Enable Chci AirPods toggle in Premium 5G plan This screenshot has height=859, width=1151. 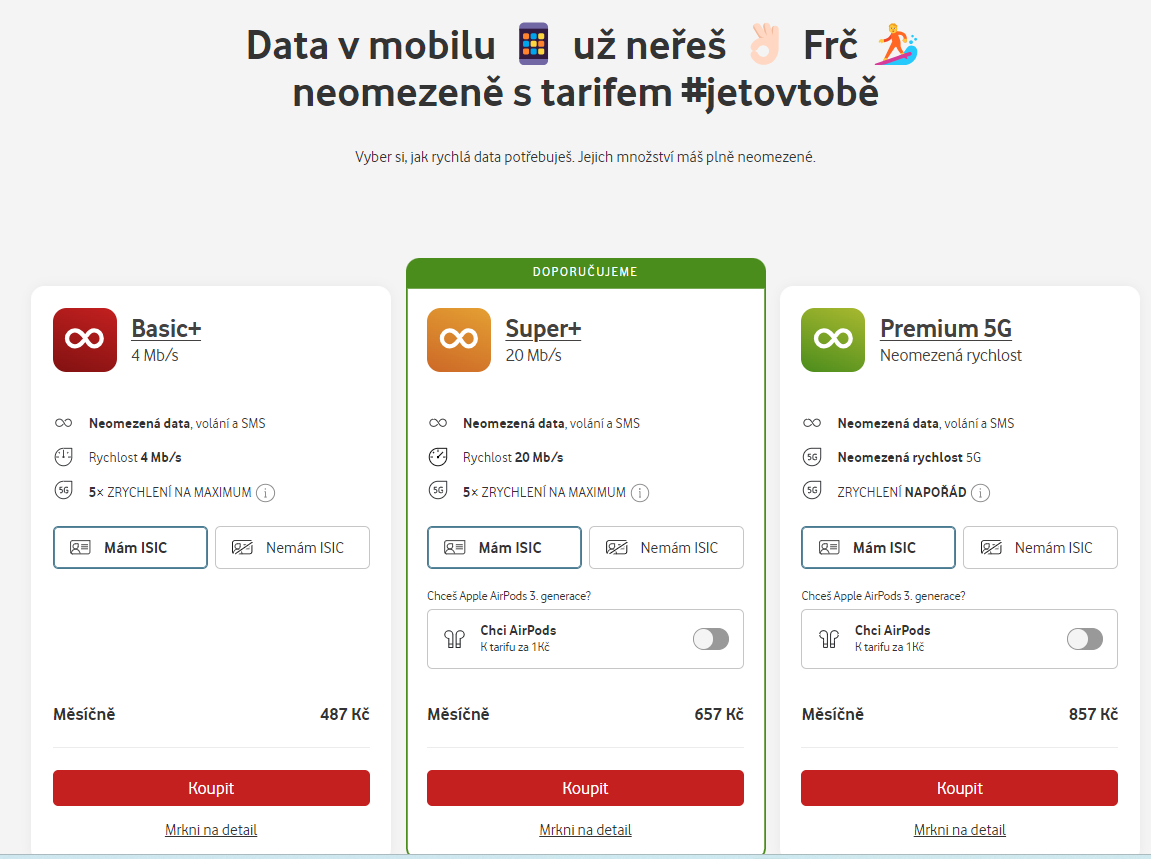(1085, 639)
